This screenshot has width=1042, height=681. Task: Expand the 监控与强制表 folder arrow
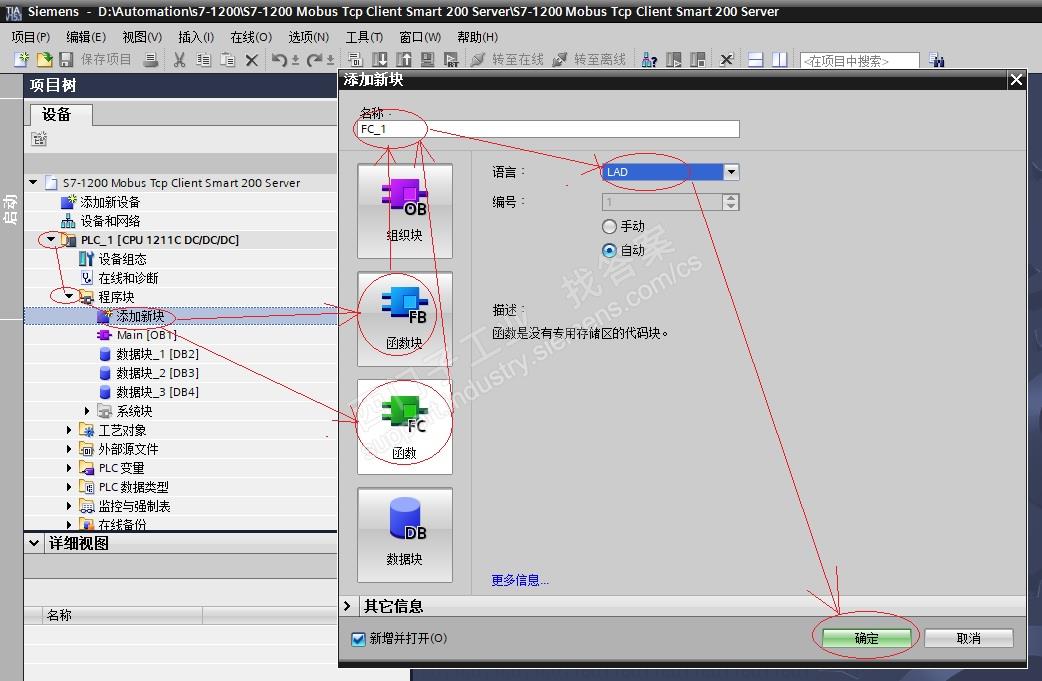point(69,506)
